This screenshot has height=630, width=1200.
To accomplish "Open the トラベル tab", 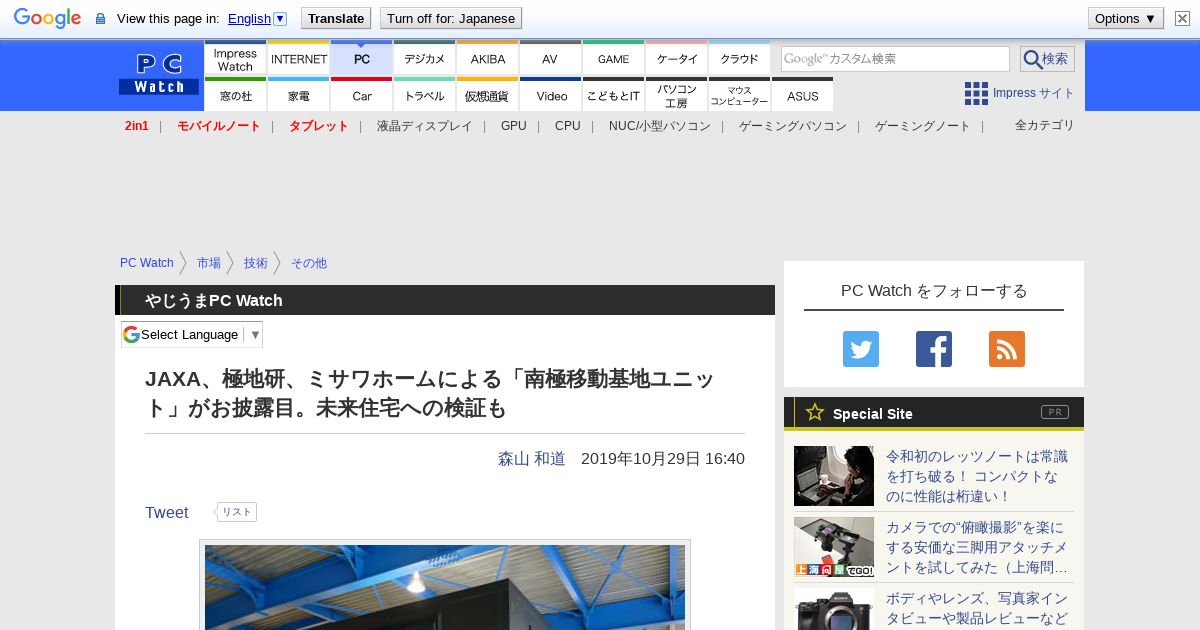I will [425, 96].
